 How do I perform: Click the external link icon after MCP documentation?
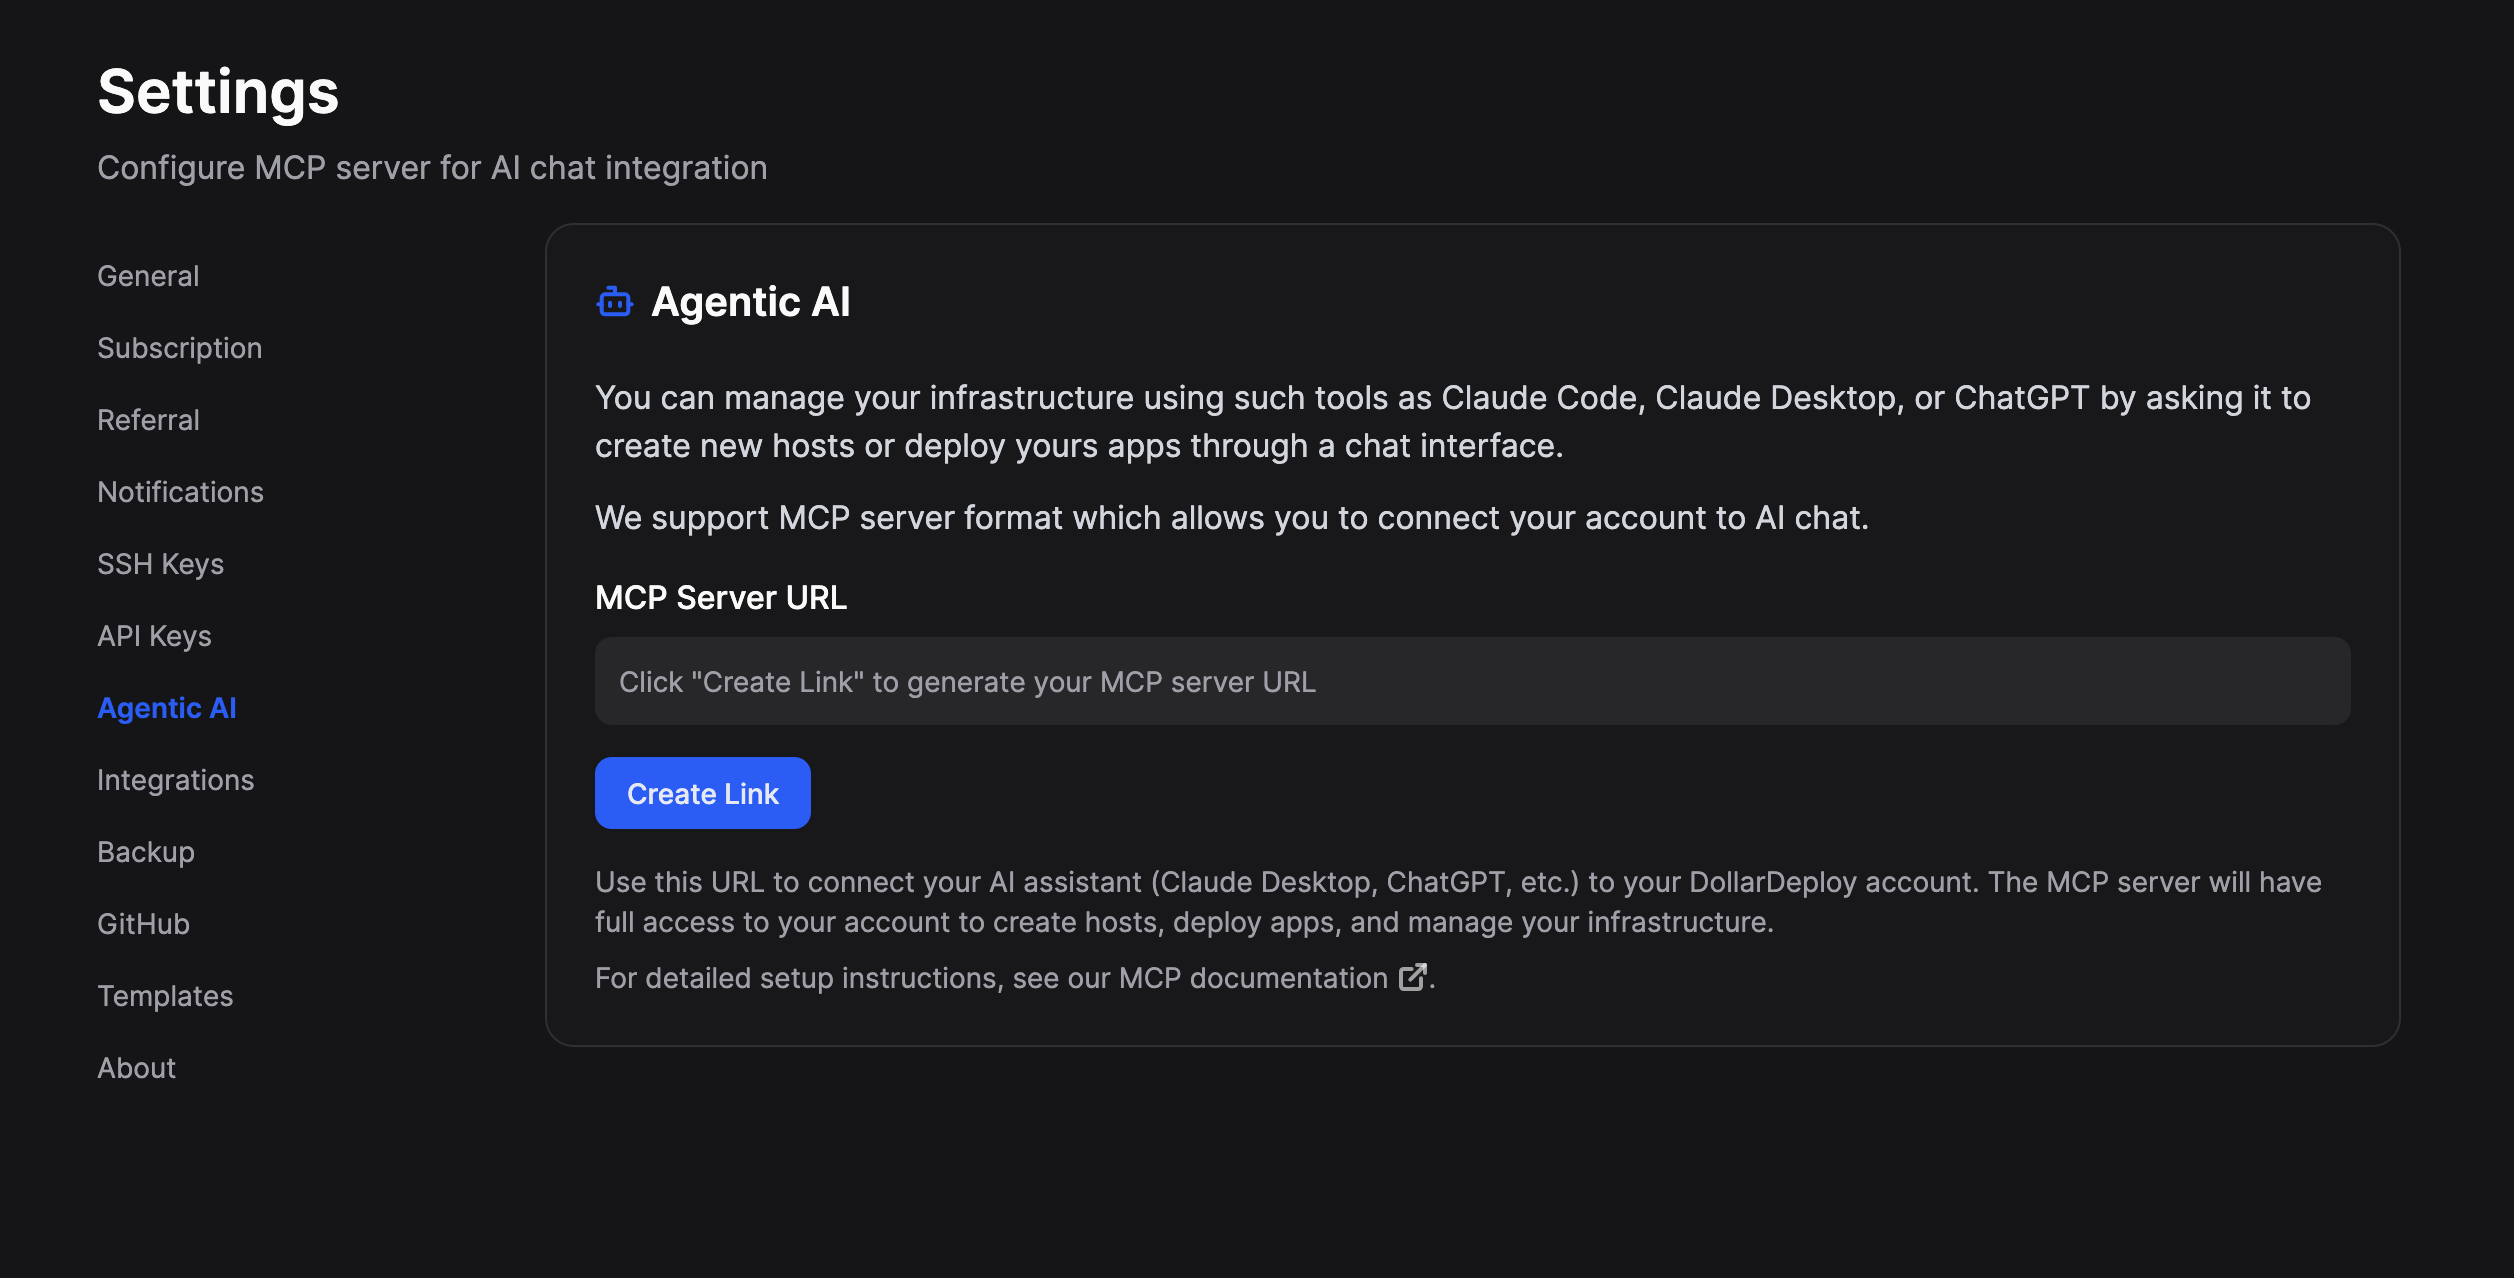pyautogui.click(x=1412, y=977)
